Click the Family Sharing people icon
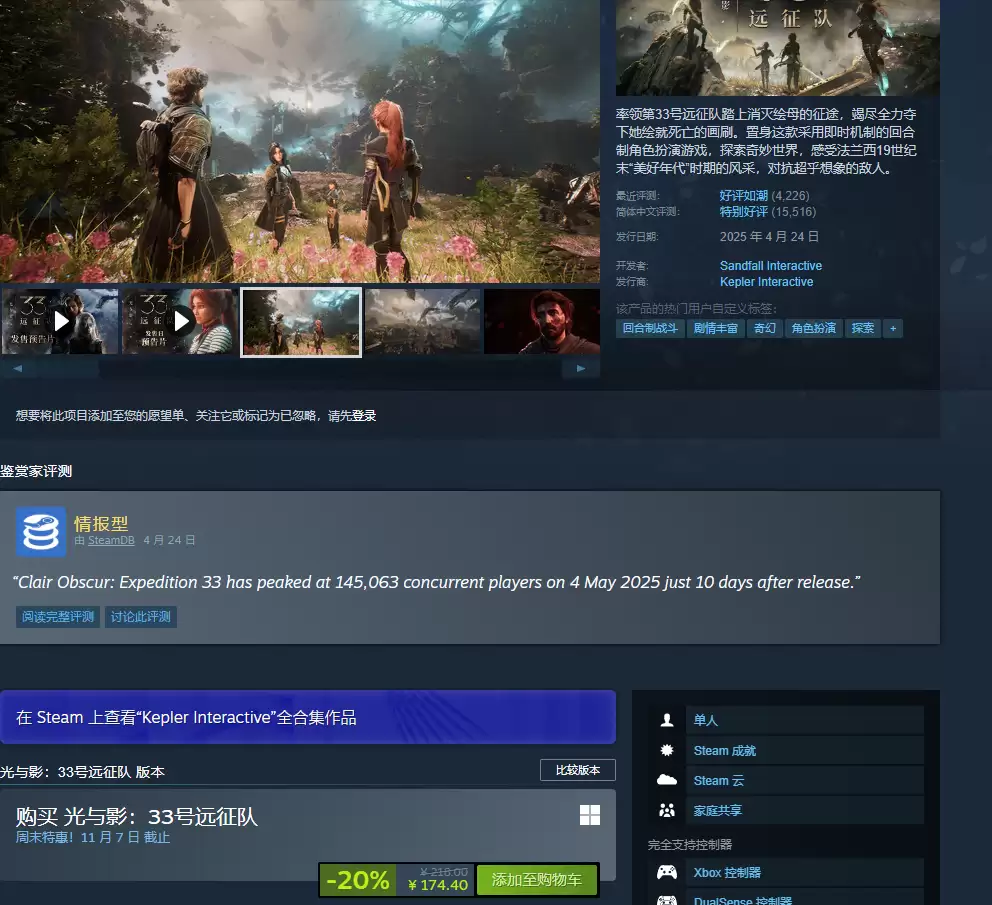This screenshot has height=905, width=992. click(667, 810)
